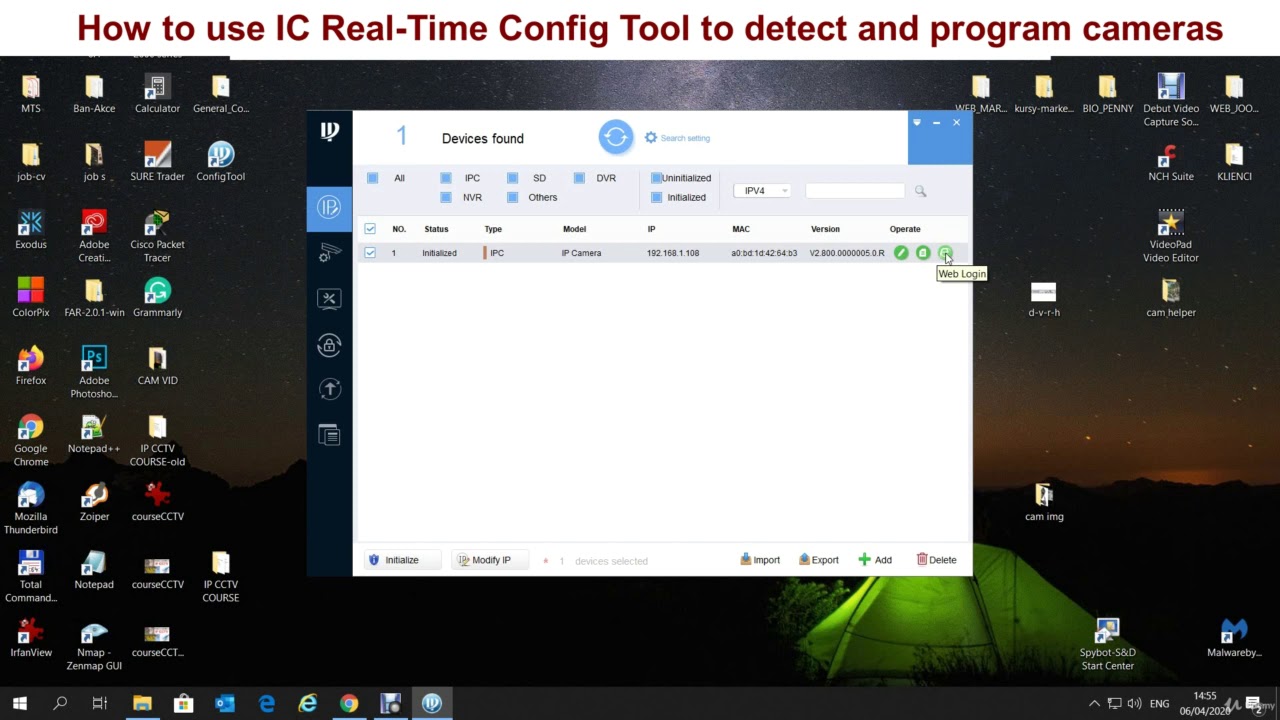Image resolution: width=1280 pixels, height=720 pixels.
Task: Click the V2.800.0000005.0.R version cell
Action: [x=847, y=253]
